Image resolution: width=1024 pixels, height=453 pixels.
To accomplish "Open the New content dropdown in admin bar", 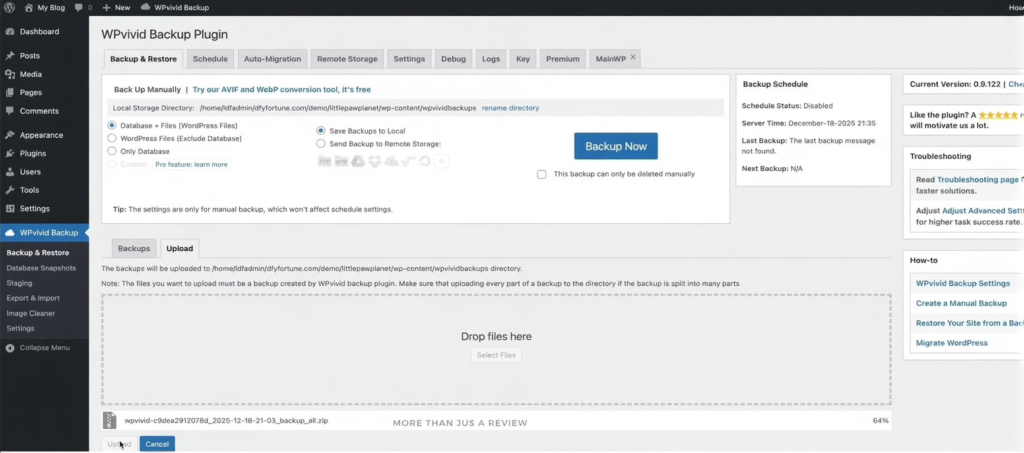I will [x=114, y=7].
